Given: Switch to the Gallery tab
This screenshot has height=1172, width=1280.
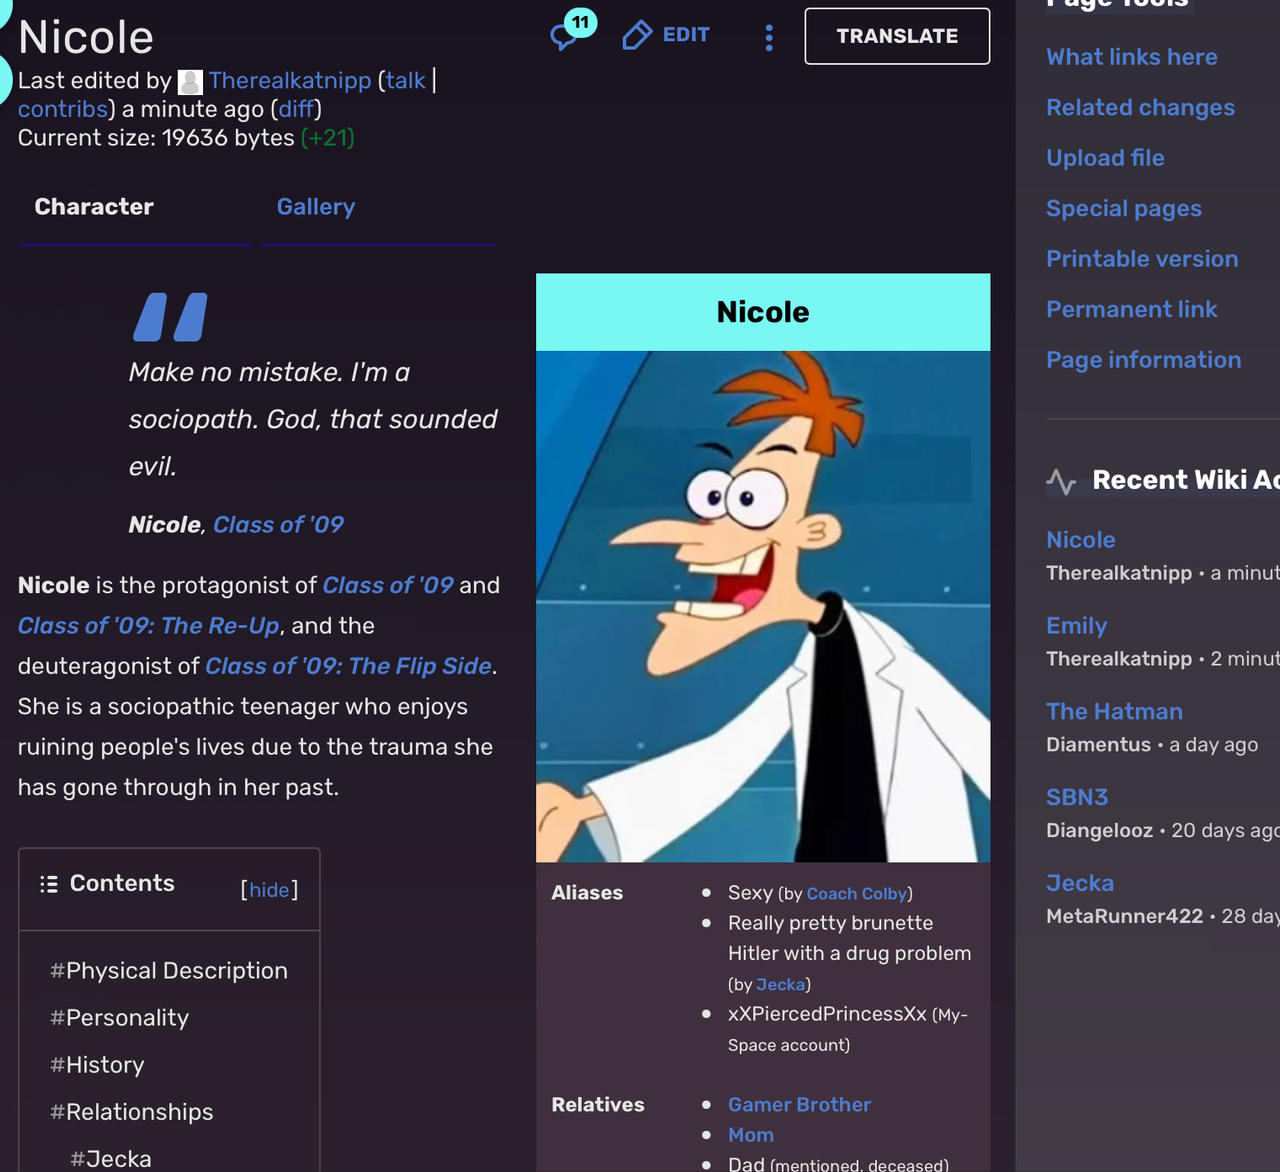Looking at the screenshot, I should pos(316,207).
